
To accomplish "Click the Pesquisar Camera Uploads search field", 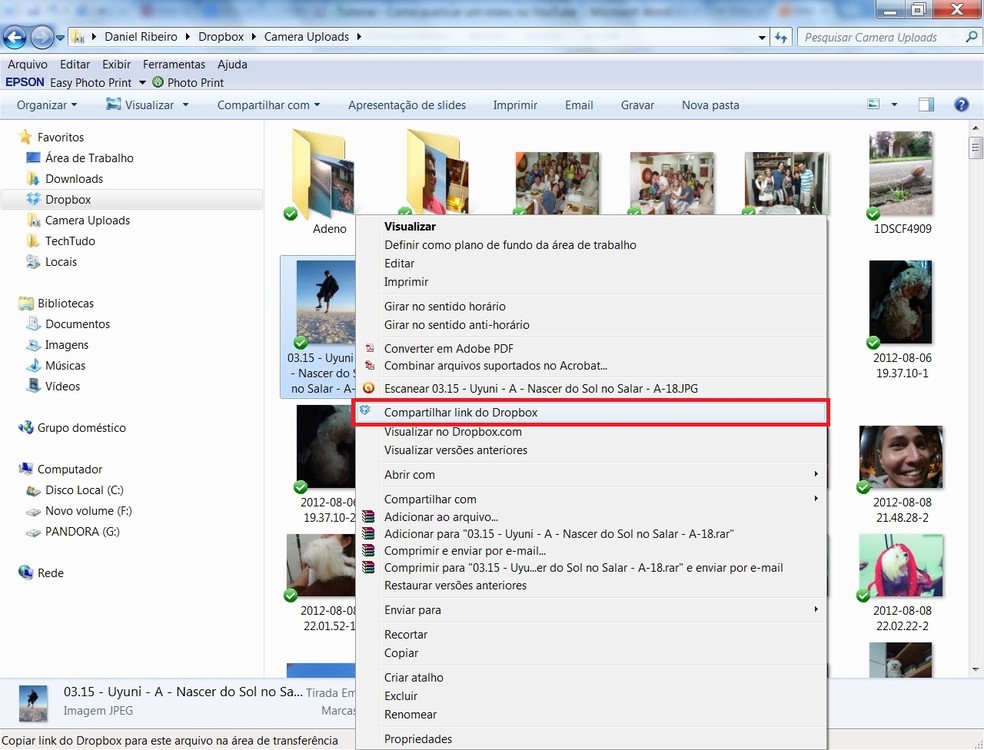I will click(x=881, y=38).
